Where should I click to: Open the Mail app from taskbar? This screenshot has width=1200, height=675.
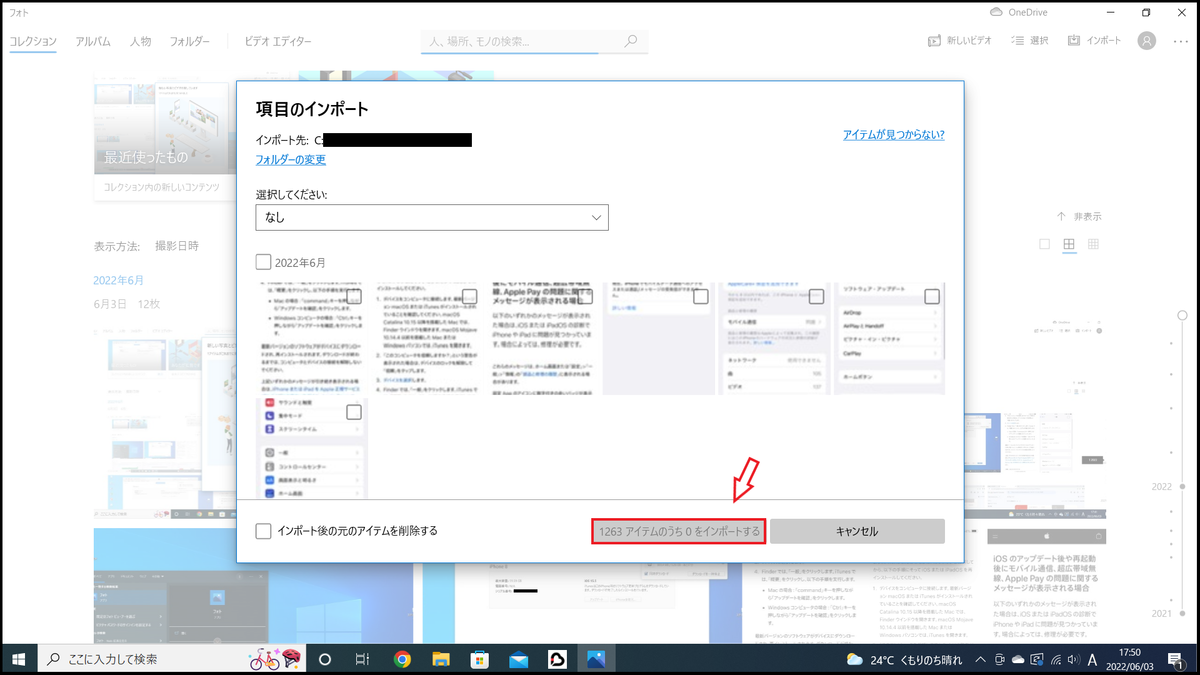[x=519, y=659]
